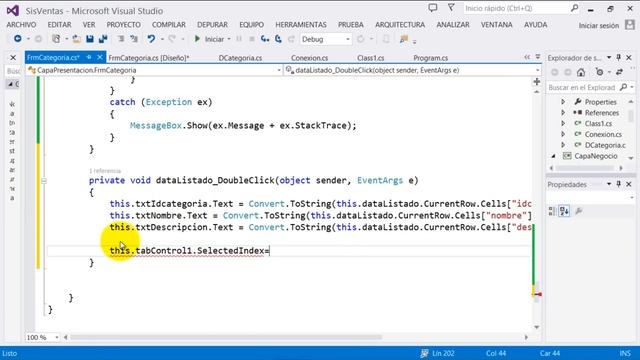
Task: Open the EDITAR menu
Action: click(60, 25)
